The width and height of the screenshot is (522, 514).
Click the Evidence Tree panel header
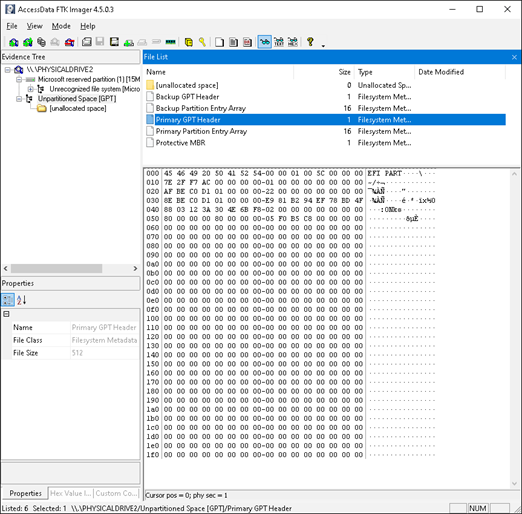(x=70, y=57)
